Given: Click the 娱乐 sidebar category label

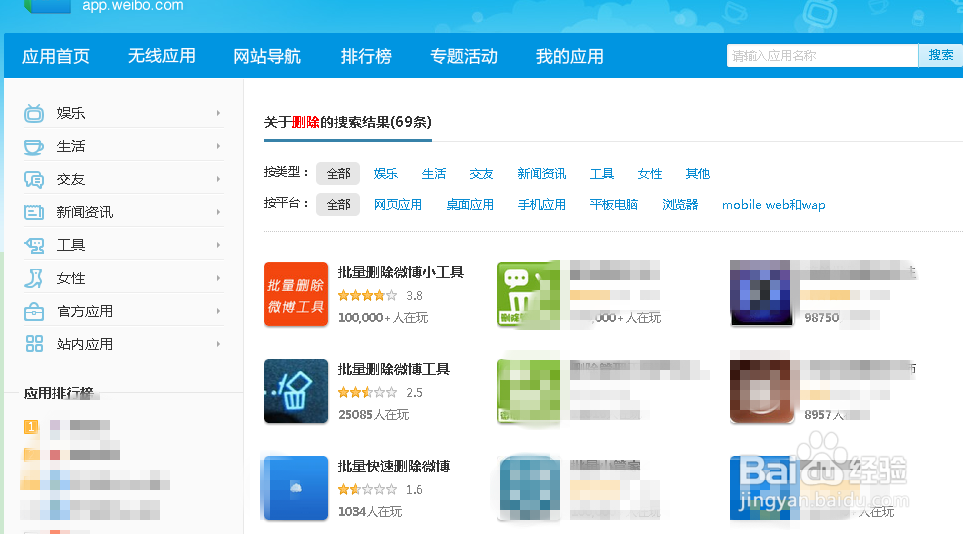Looking at the screenshot, I should pyautogui.click(x=71, y=113).
